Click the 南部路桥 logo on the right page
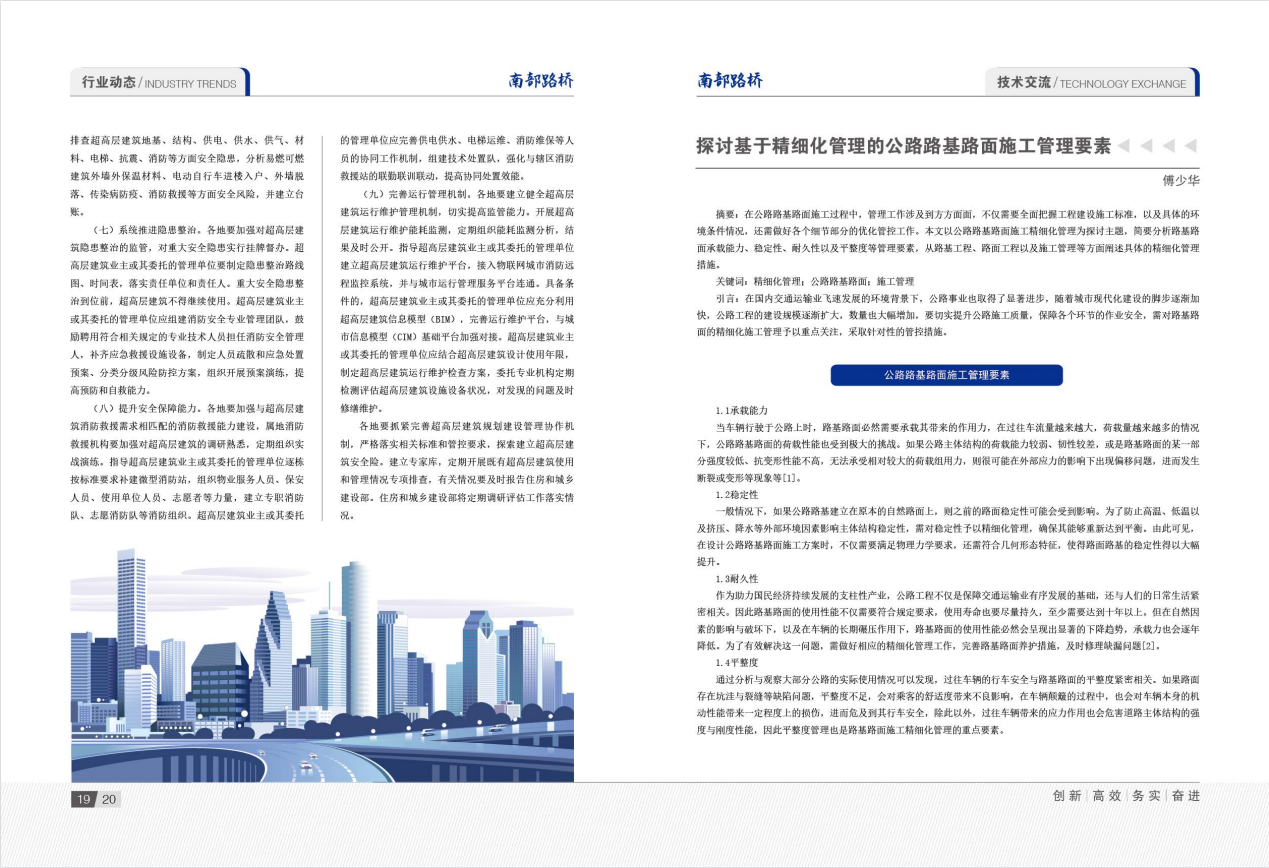 [x=730, y=81]
